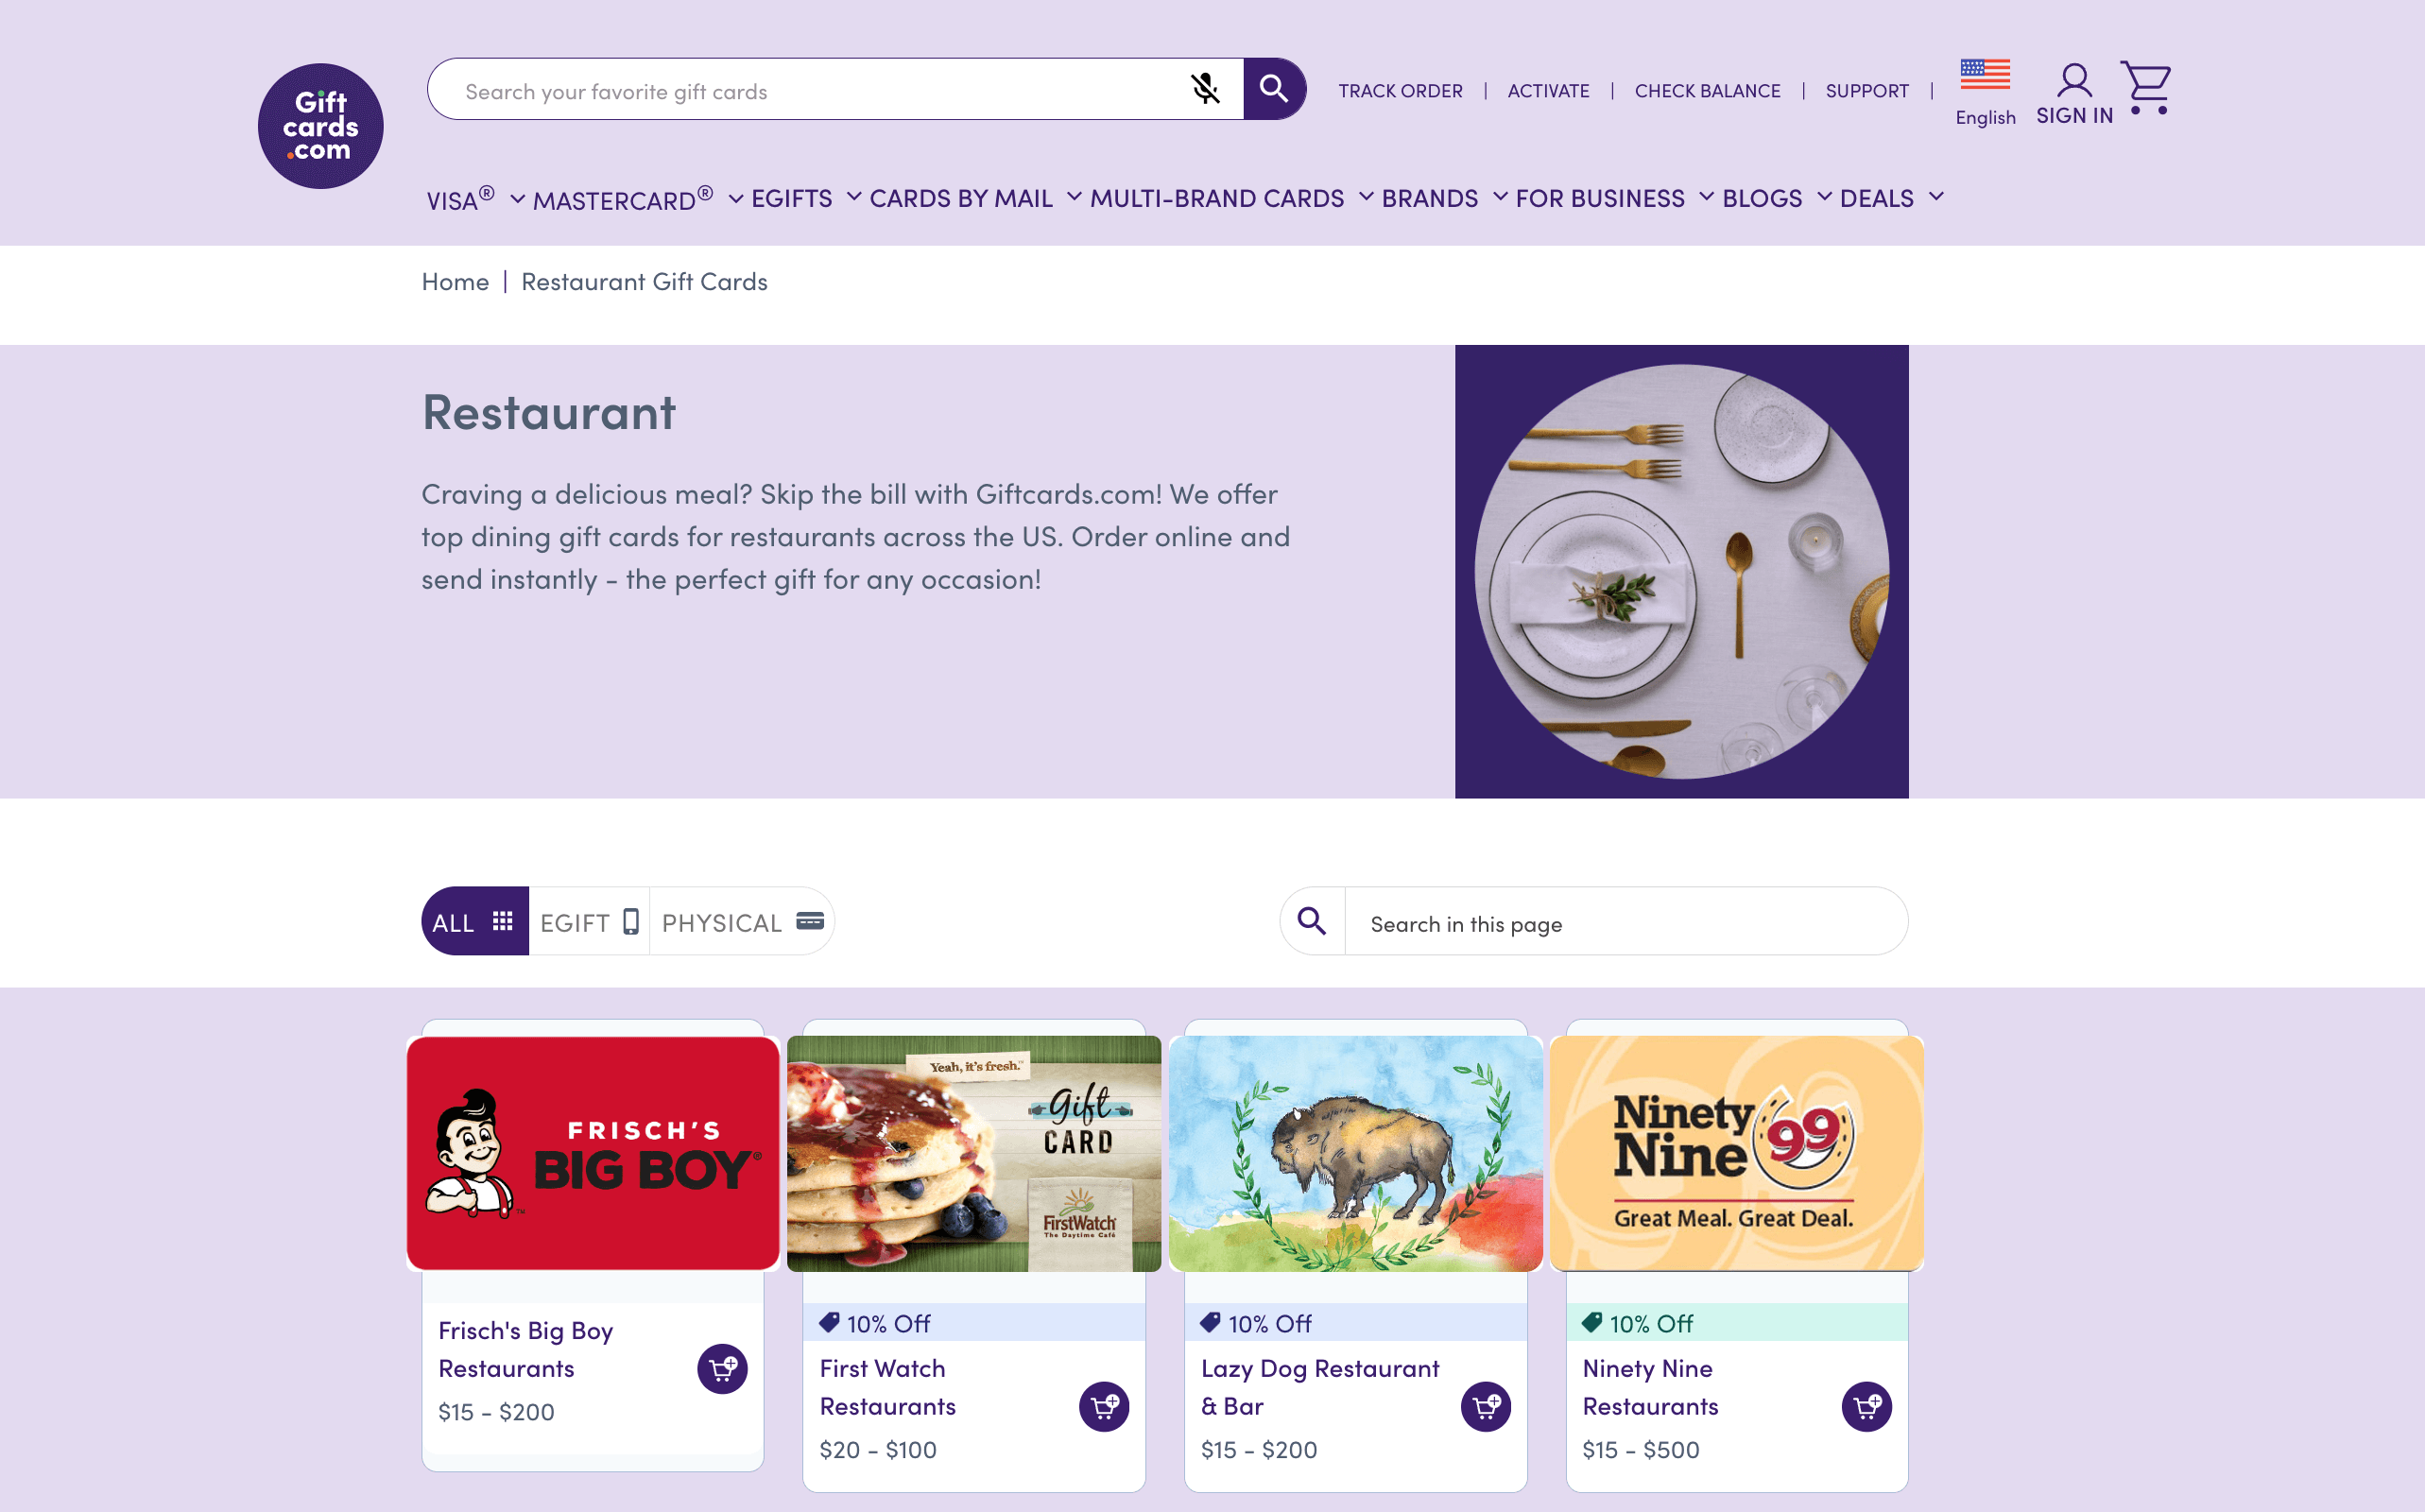Add Frisch's Big Boy to cart

click(x=722, y=1369)
